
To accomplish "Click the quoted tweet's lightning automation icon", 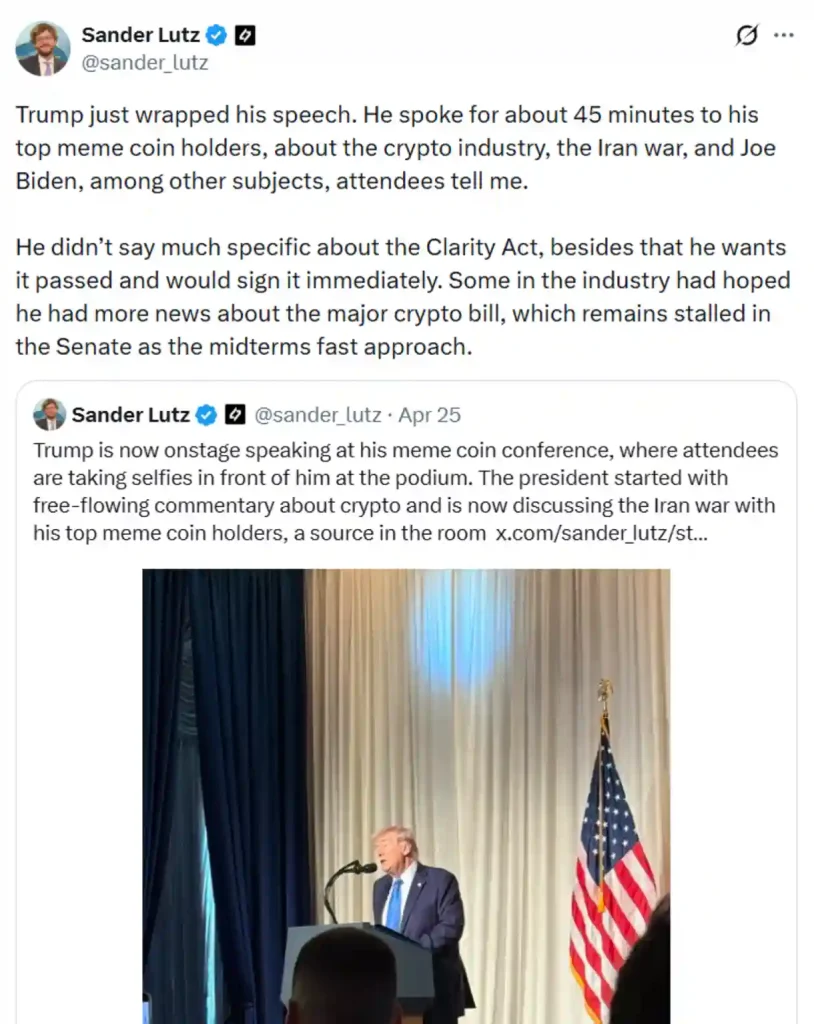I will coord(235,414).
